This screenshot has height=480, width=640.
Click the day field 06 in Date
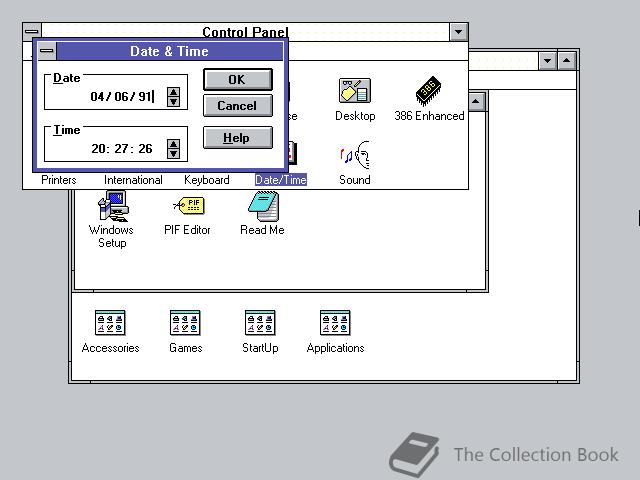point(121,97)
